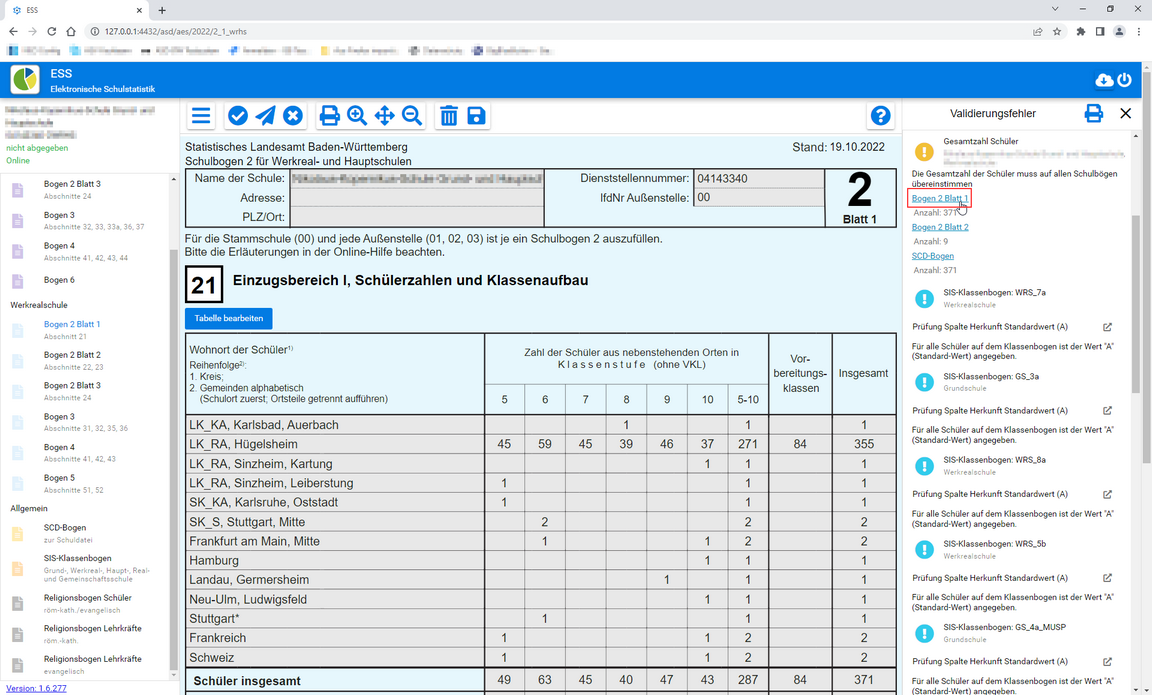Follow the SCD-Bogen link in the error panel
Screen dimensions: 1152x695
(931, 255)
